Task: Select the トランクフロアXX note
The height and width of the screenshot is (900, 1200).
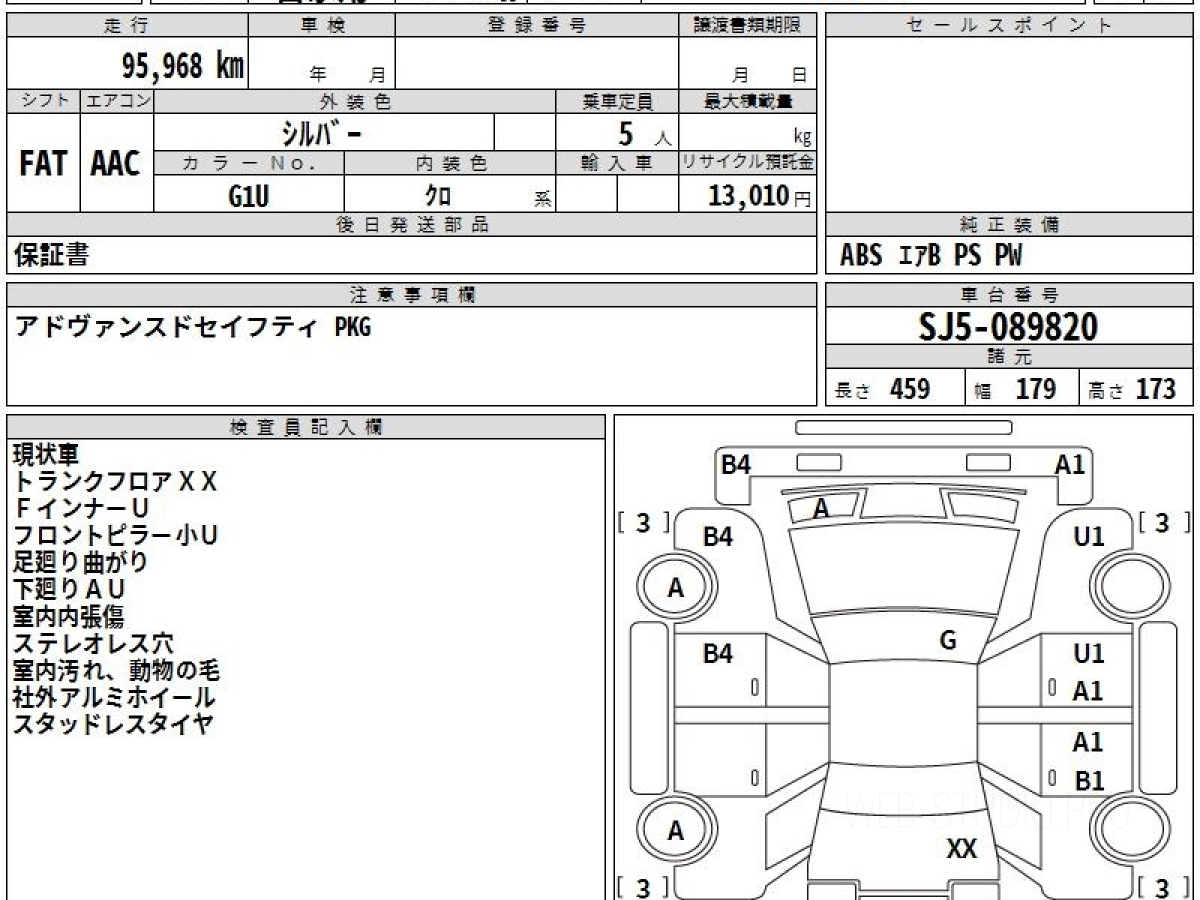Action: coord(114,482)
